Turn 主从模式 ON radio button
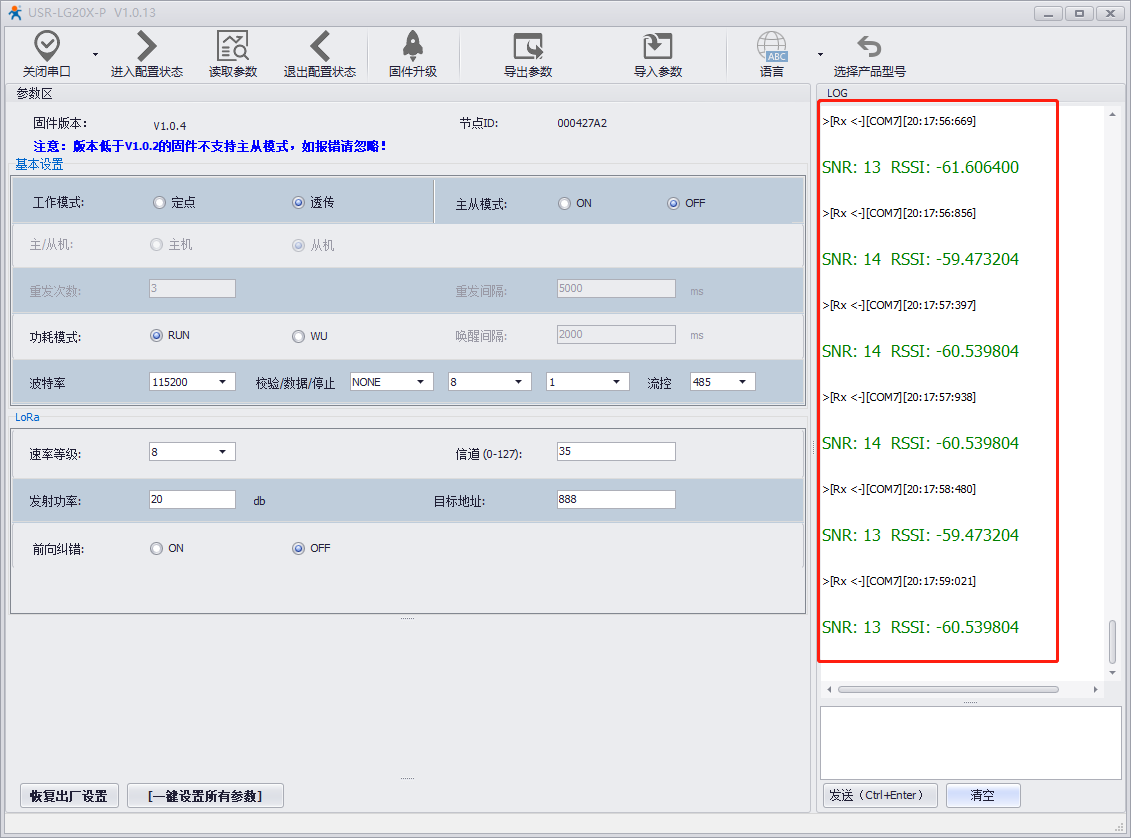1131x838 pixels. 565,204
